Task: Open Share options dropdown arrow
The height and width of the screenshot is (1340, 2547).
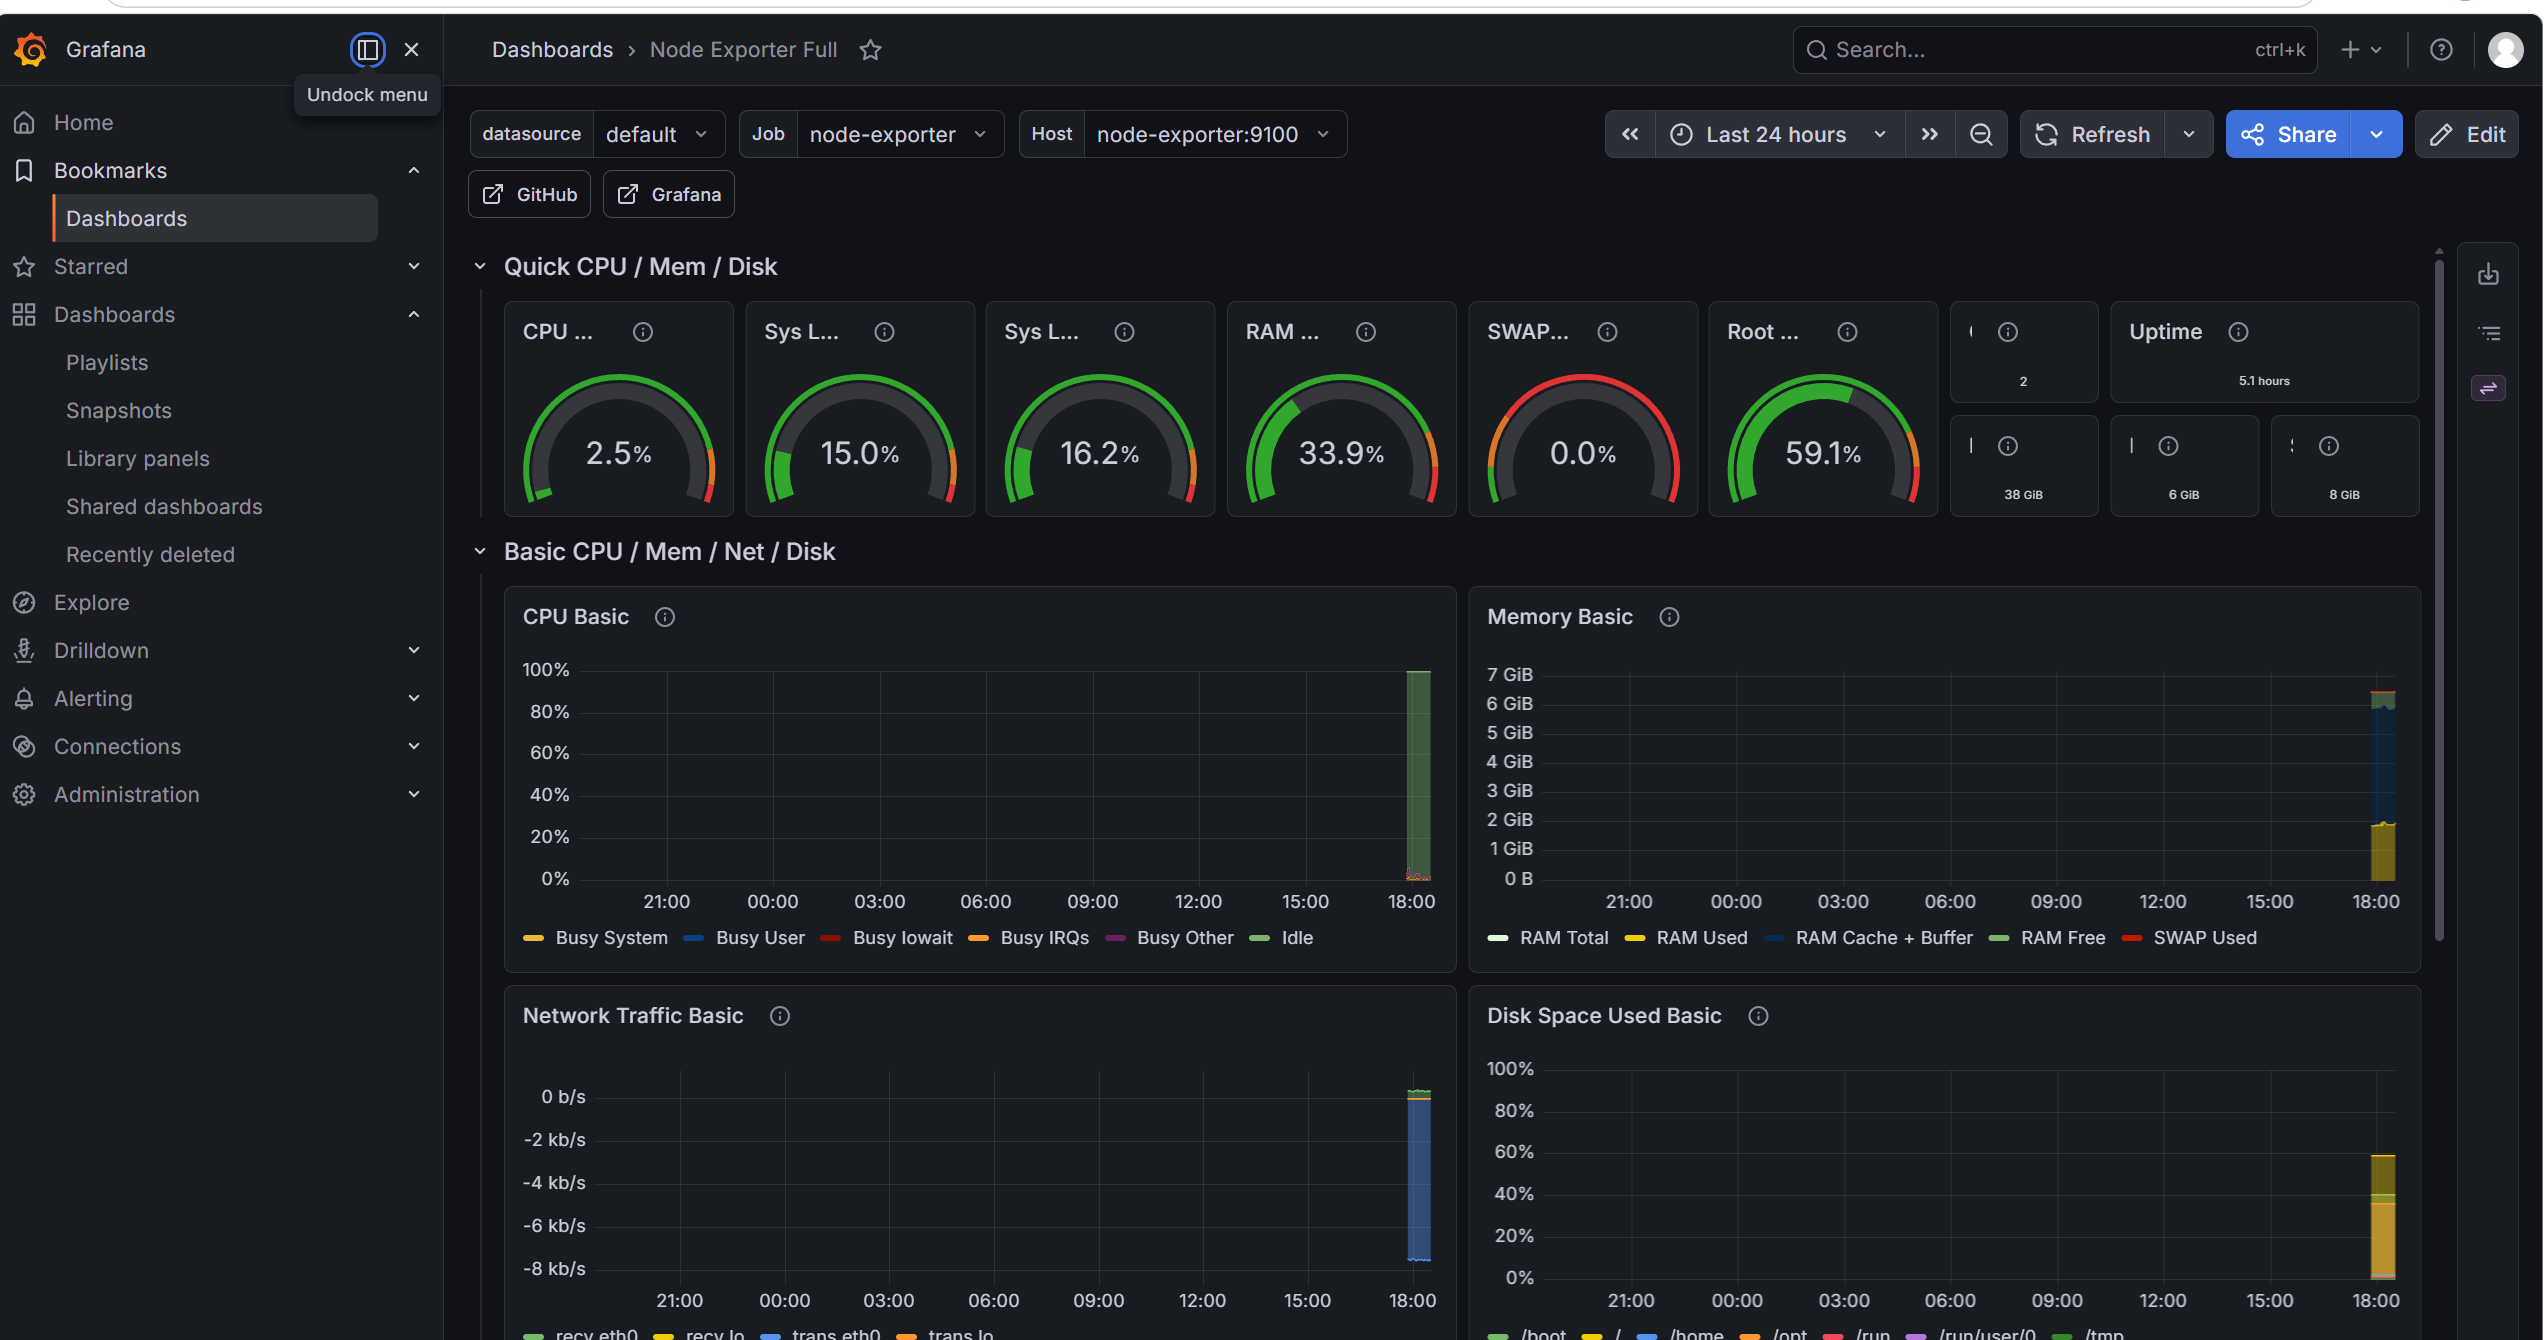Action: (2377, 134)
